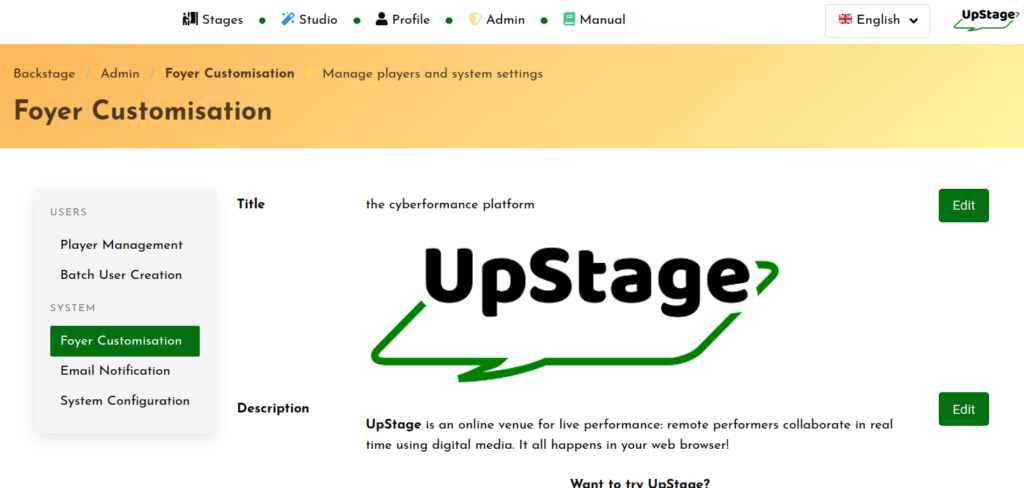Click the bold UpStage word in description
Screen dimensions: 1024x488
(394, 425)
